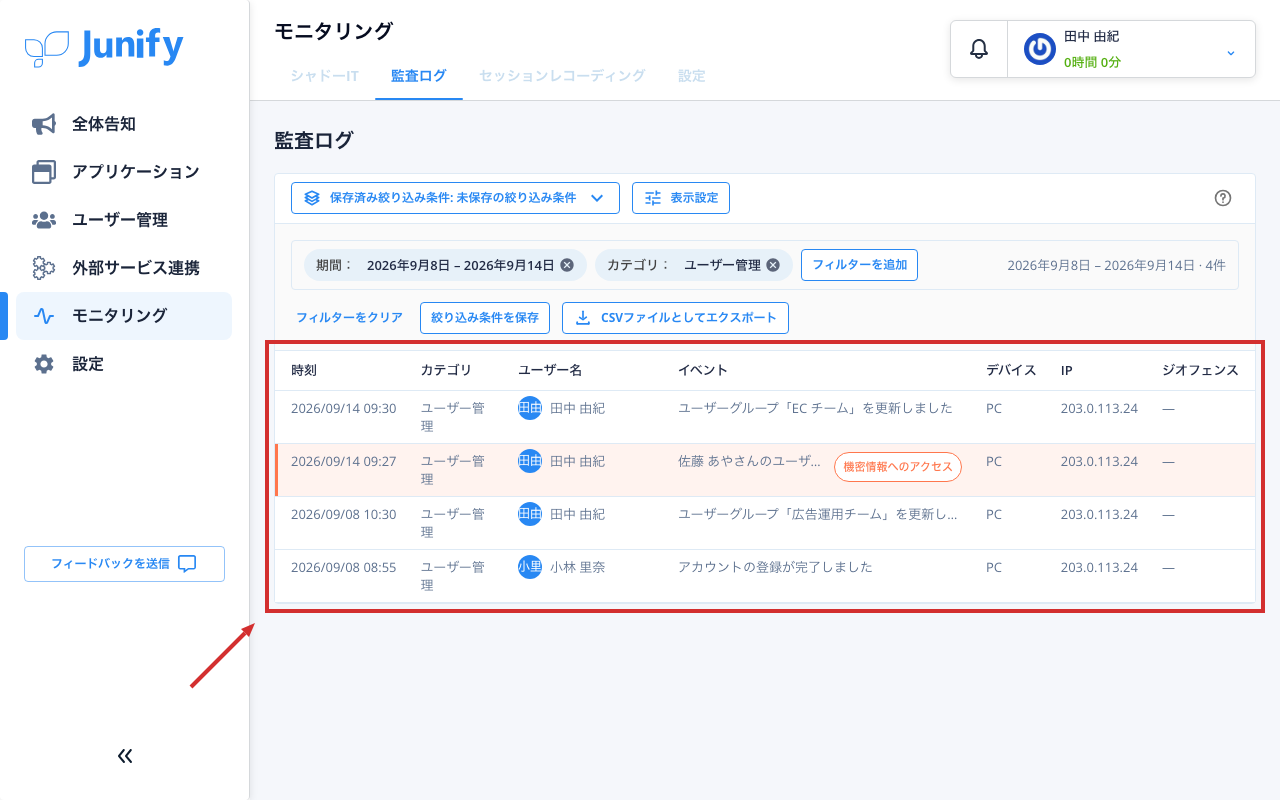Viewport: 1280px width, 800px height.
Task: Click event text ユーザーグループ「EC チーム」を更新しました
Action: point(815,408)
